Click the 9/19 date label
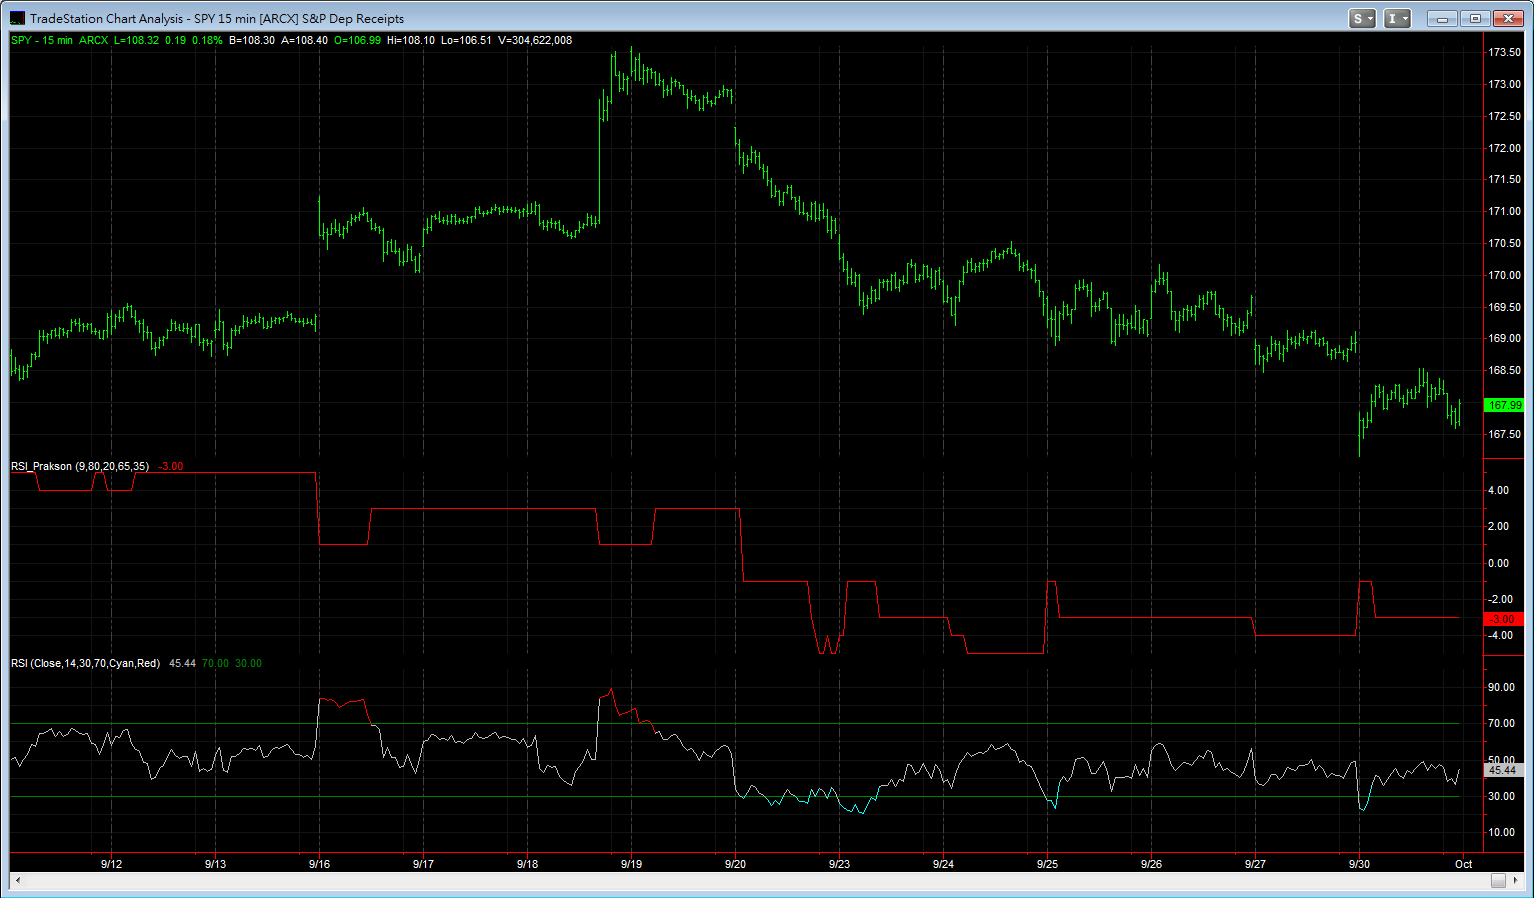Image resolution: width=1534 pixels, height=898 pixels. pos(632,865)
